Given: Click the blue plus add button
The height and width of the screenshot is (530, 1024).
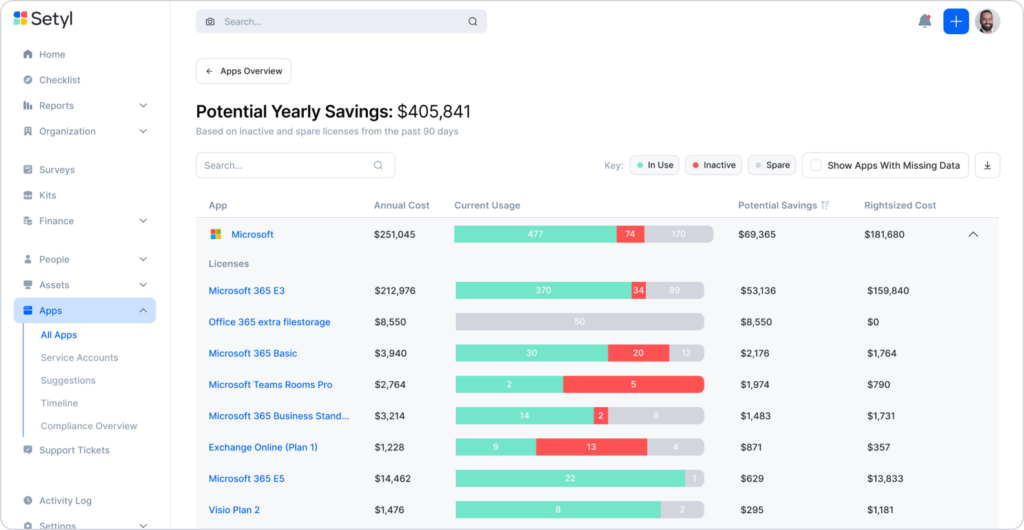Looking at the screenshot, I should [x=955, y=22].
